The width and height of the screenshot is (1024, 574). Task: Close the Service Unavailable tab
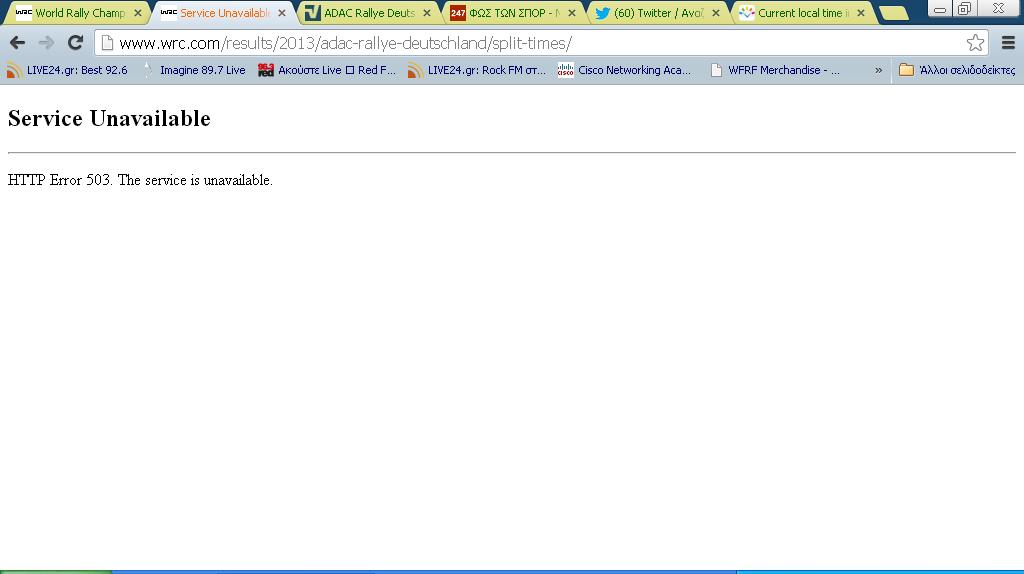(x=283, y=13)
